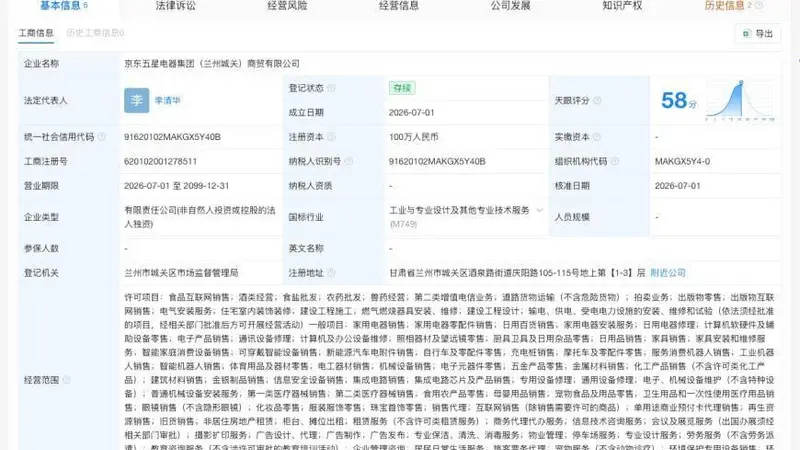Select company name 京东五星电器集团（兰州城关）商贸有限公司
Viewport: 800px width, 450px height.
pyautogui.click(x=212, y=64)
